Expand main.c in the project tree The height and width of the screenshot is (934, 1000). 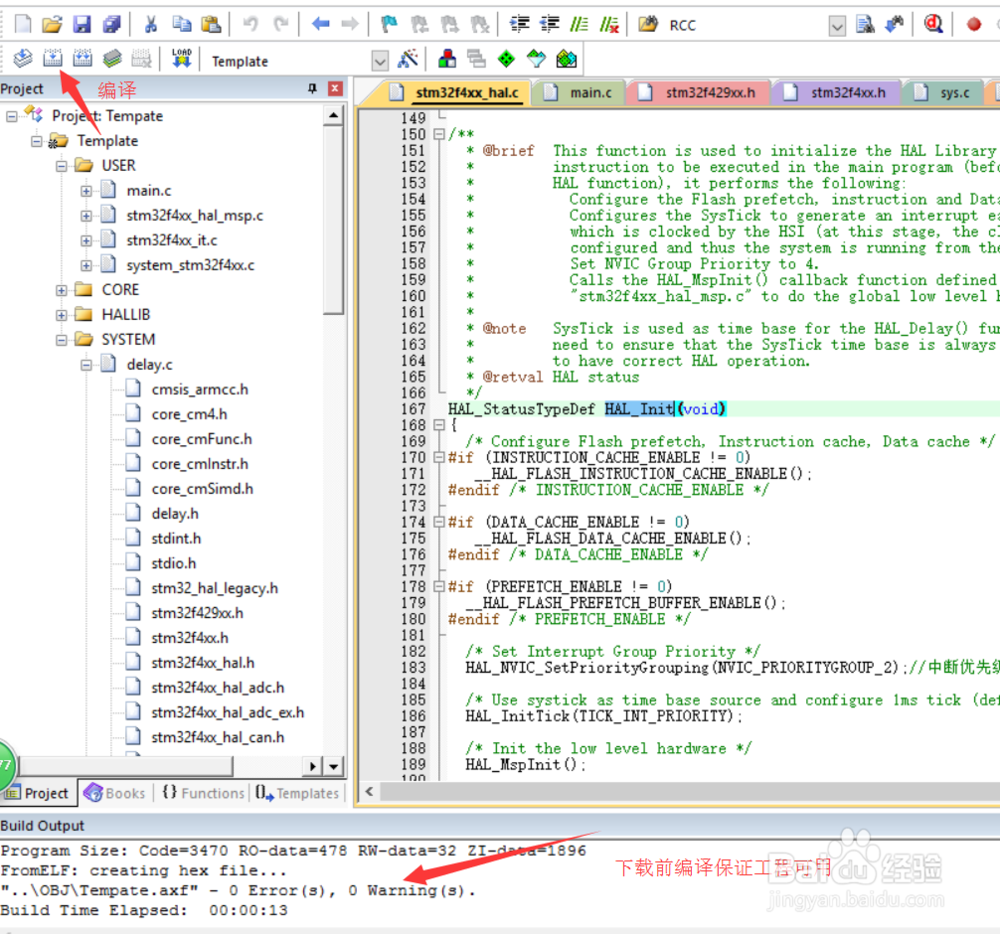[x=86, y=191]
